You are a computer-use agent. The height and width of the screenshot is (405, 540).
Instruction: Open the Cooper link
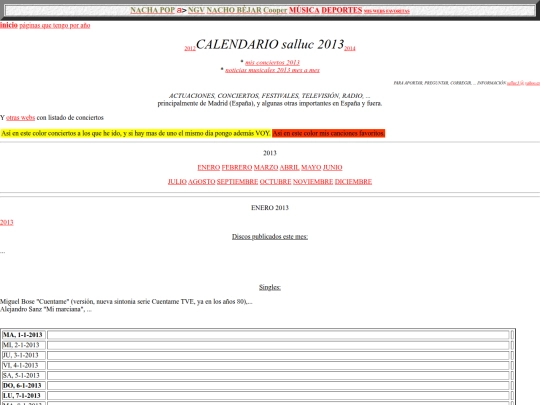pos(275,10)
